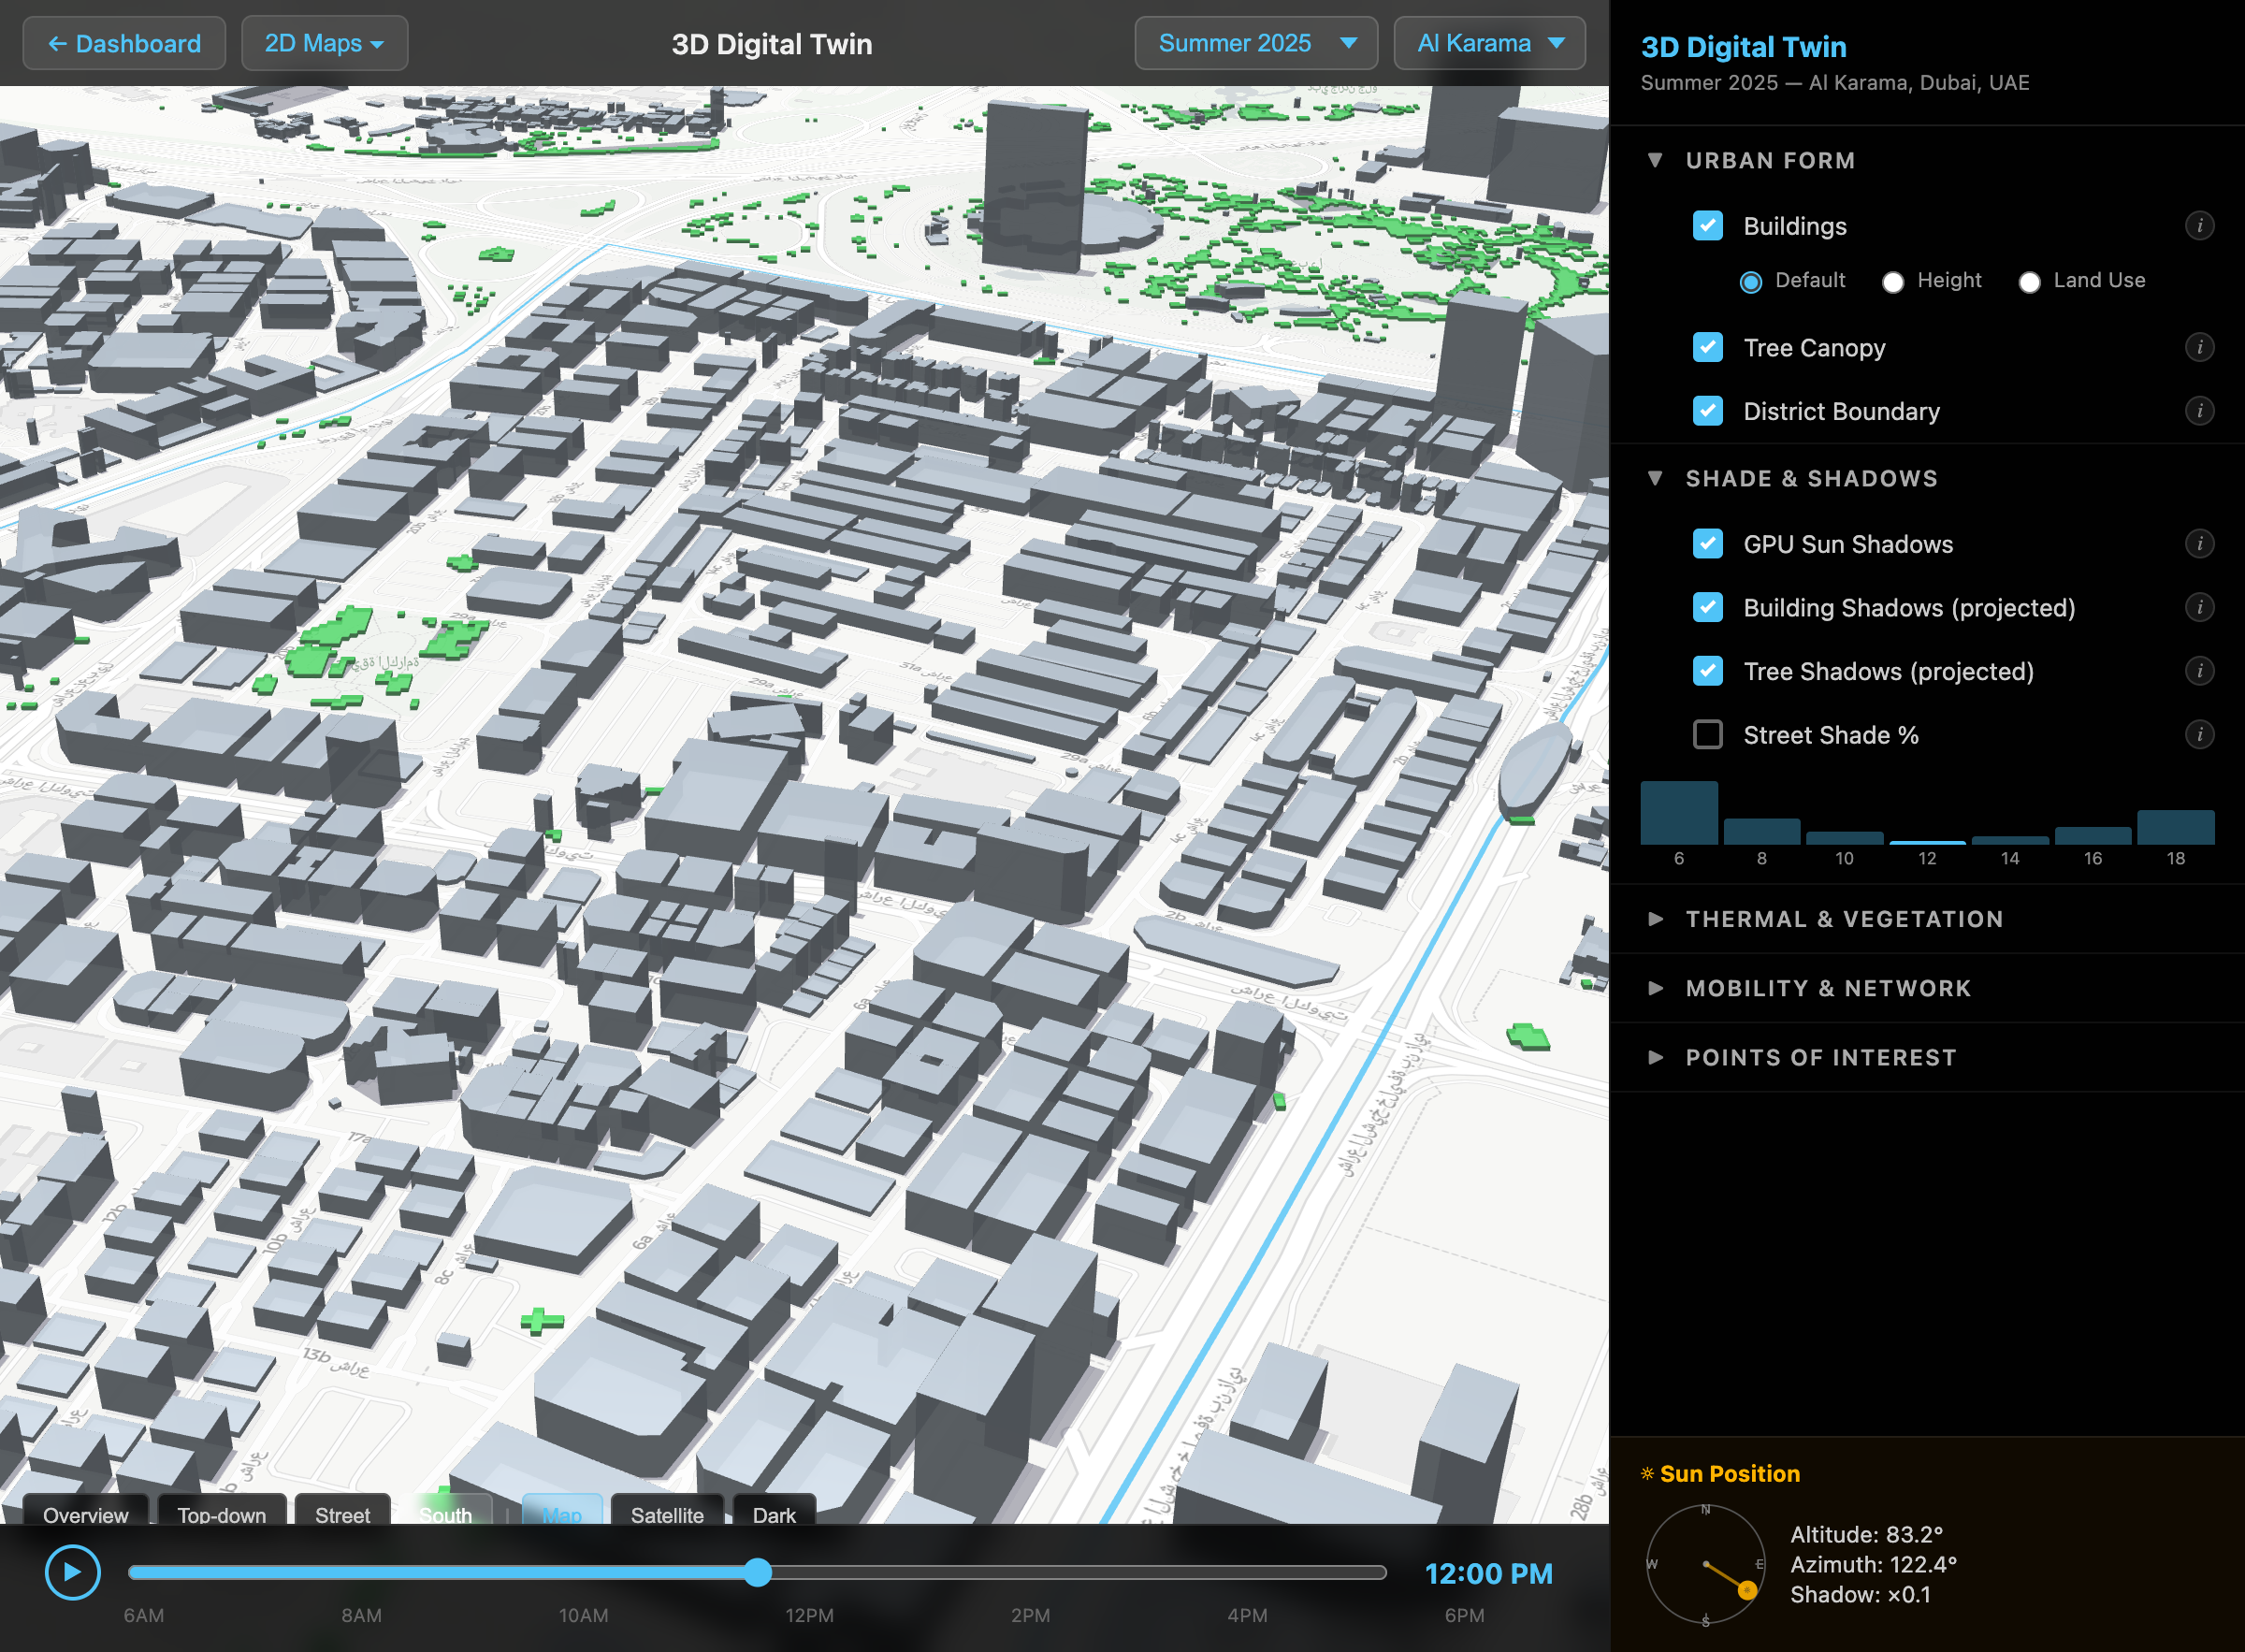The image size is (2245, 1652).
Task: Click the play button on the timeline
Action: 72,1572
